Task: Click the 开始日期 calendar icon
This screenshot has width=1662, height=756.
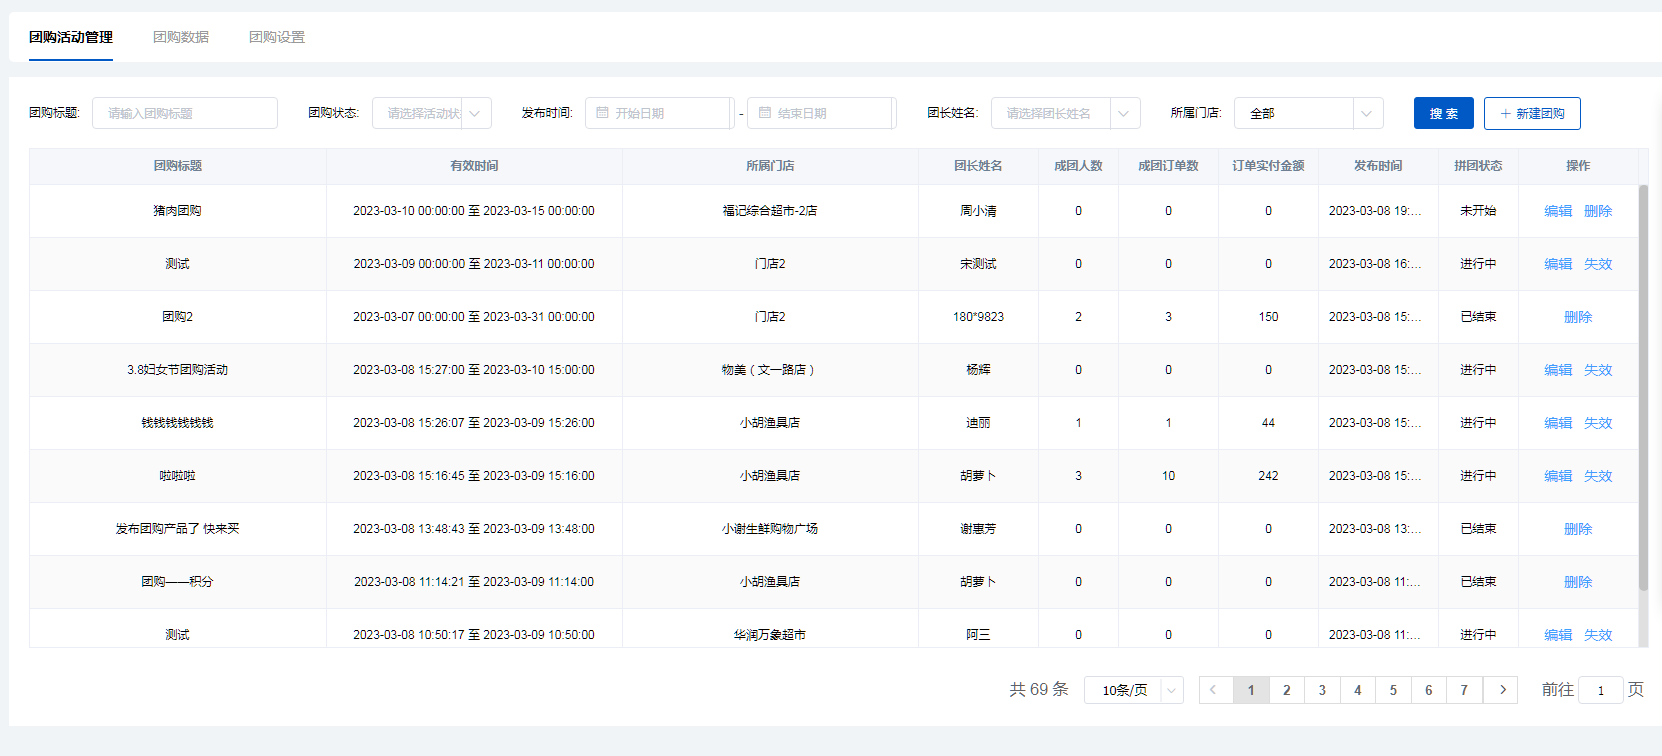Action: click(603, 113)
